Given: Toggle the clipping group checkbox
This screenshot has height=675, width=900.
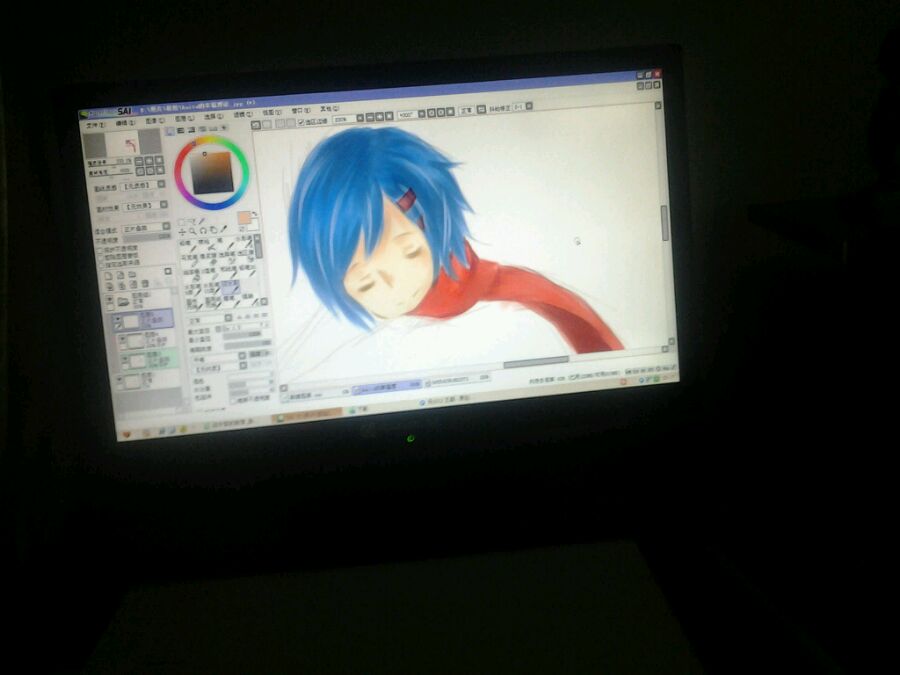Looking at the screenshot, I should (x=100, y=258).
